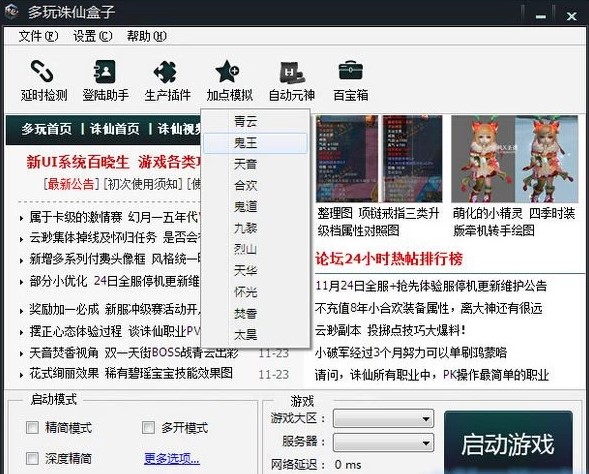
Task: Open the 新UI系统百晓生 headline
Action: [x=113, y=162]
